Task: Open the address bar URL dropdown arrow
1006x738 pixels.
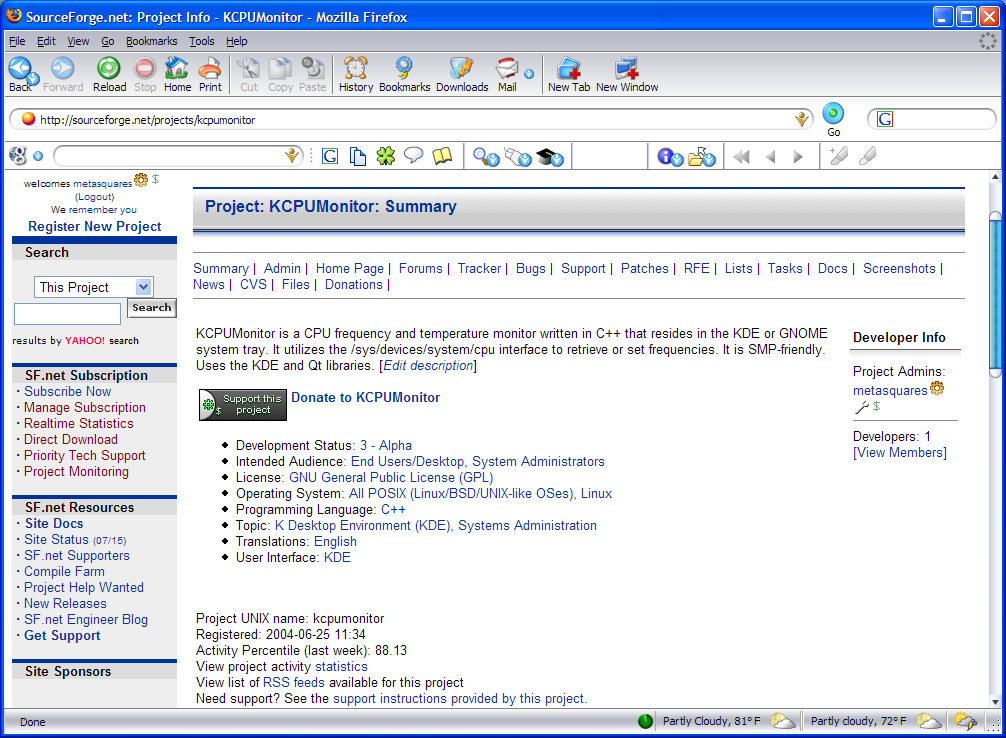Action: (x=801, y=120)
